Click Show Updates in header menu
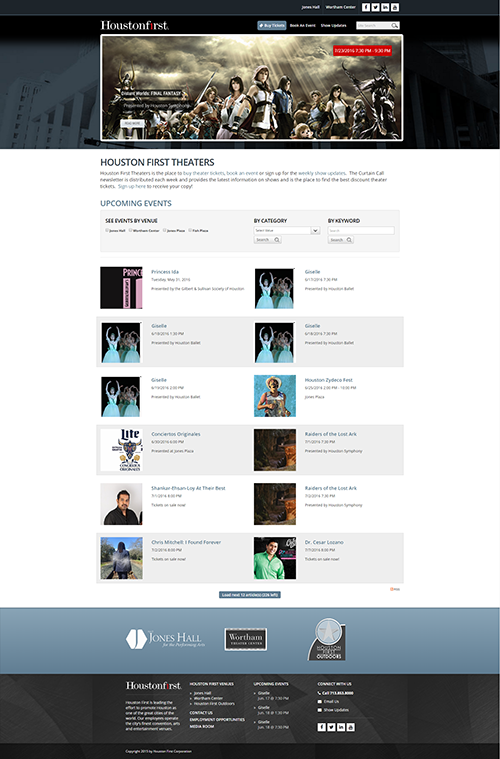500x759 pixels. pos(333,25)
